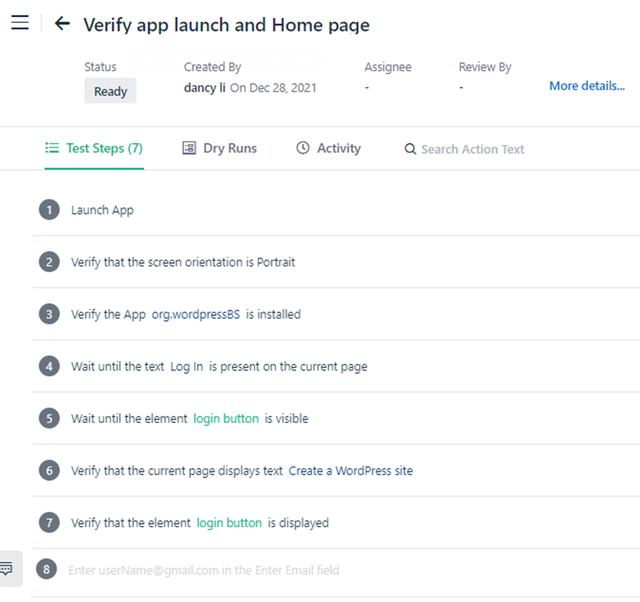This screenshot has width=640, height=602.
Task: Click the Test Steps list icon
Action: 52,148
